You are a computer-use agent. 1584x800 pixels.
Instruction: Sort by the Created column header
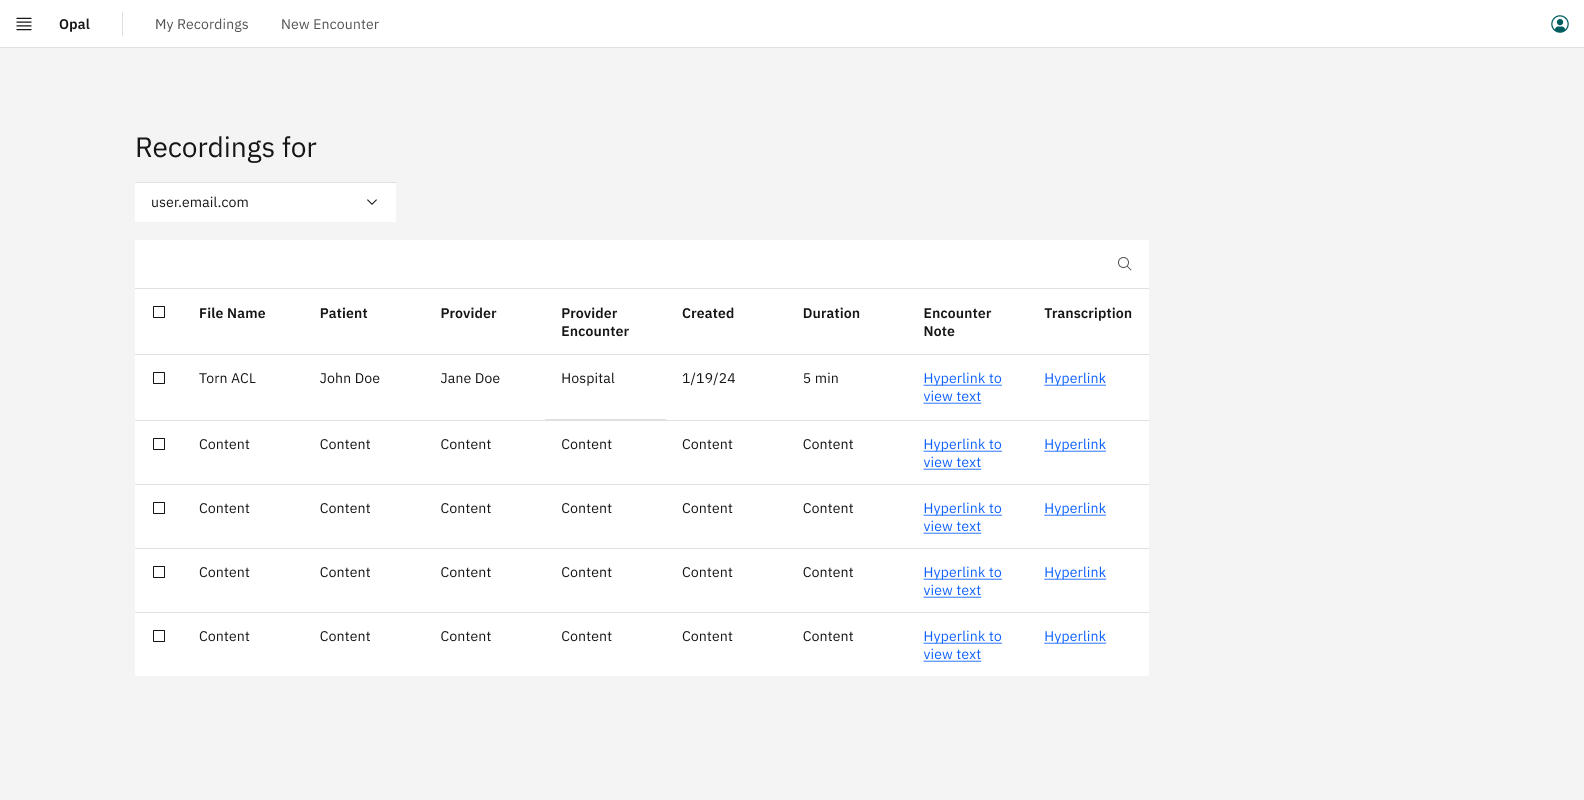point(708,313)
